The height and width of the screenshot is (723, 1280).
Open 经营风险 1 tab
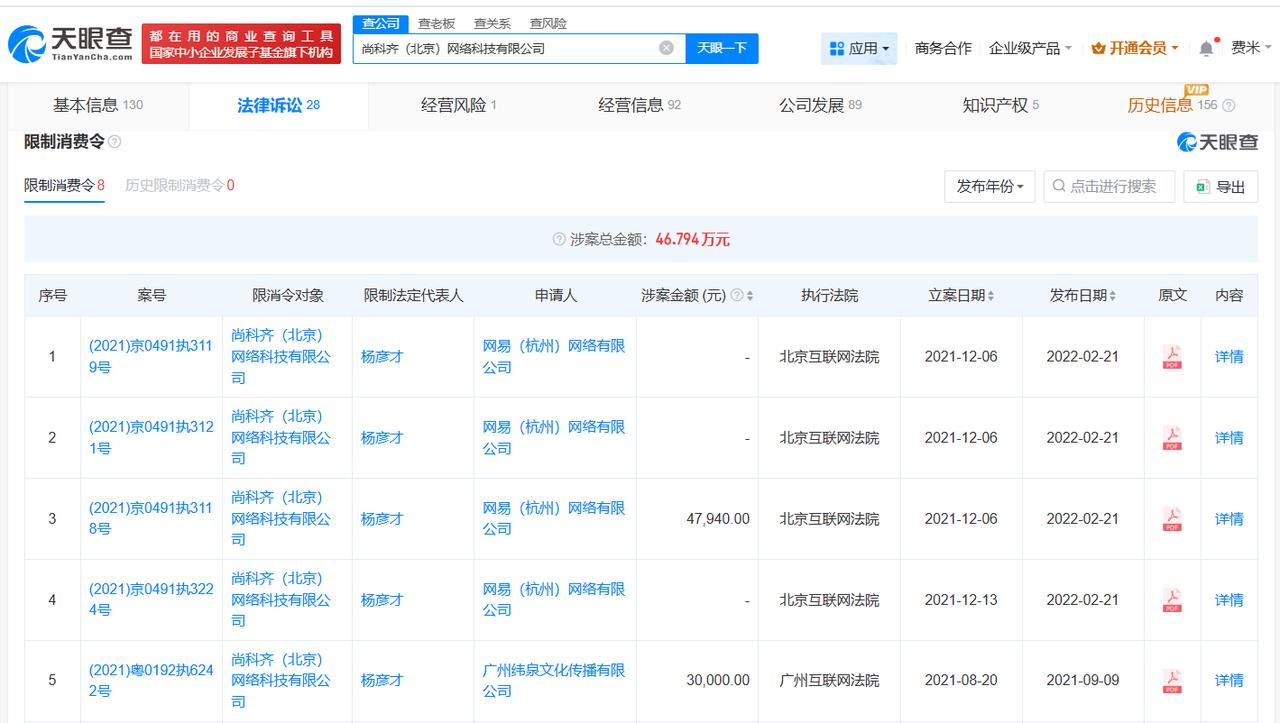pyautogui.click(x=459, y=105)
